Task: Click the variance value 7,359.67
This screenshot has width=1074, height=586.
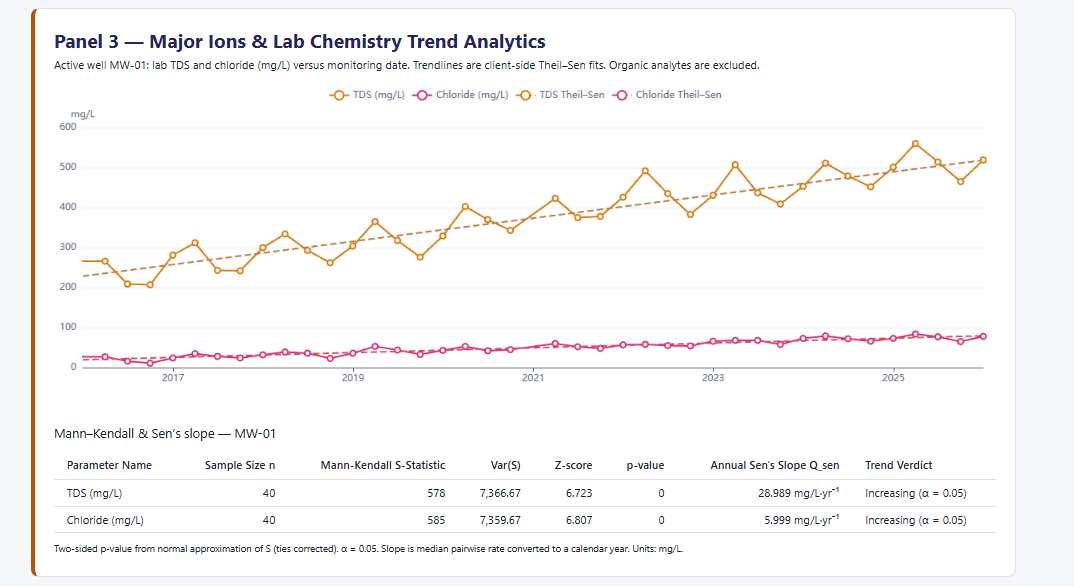Action: tap(500, 520)
